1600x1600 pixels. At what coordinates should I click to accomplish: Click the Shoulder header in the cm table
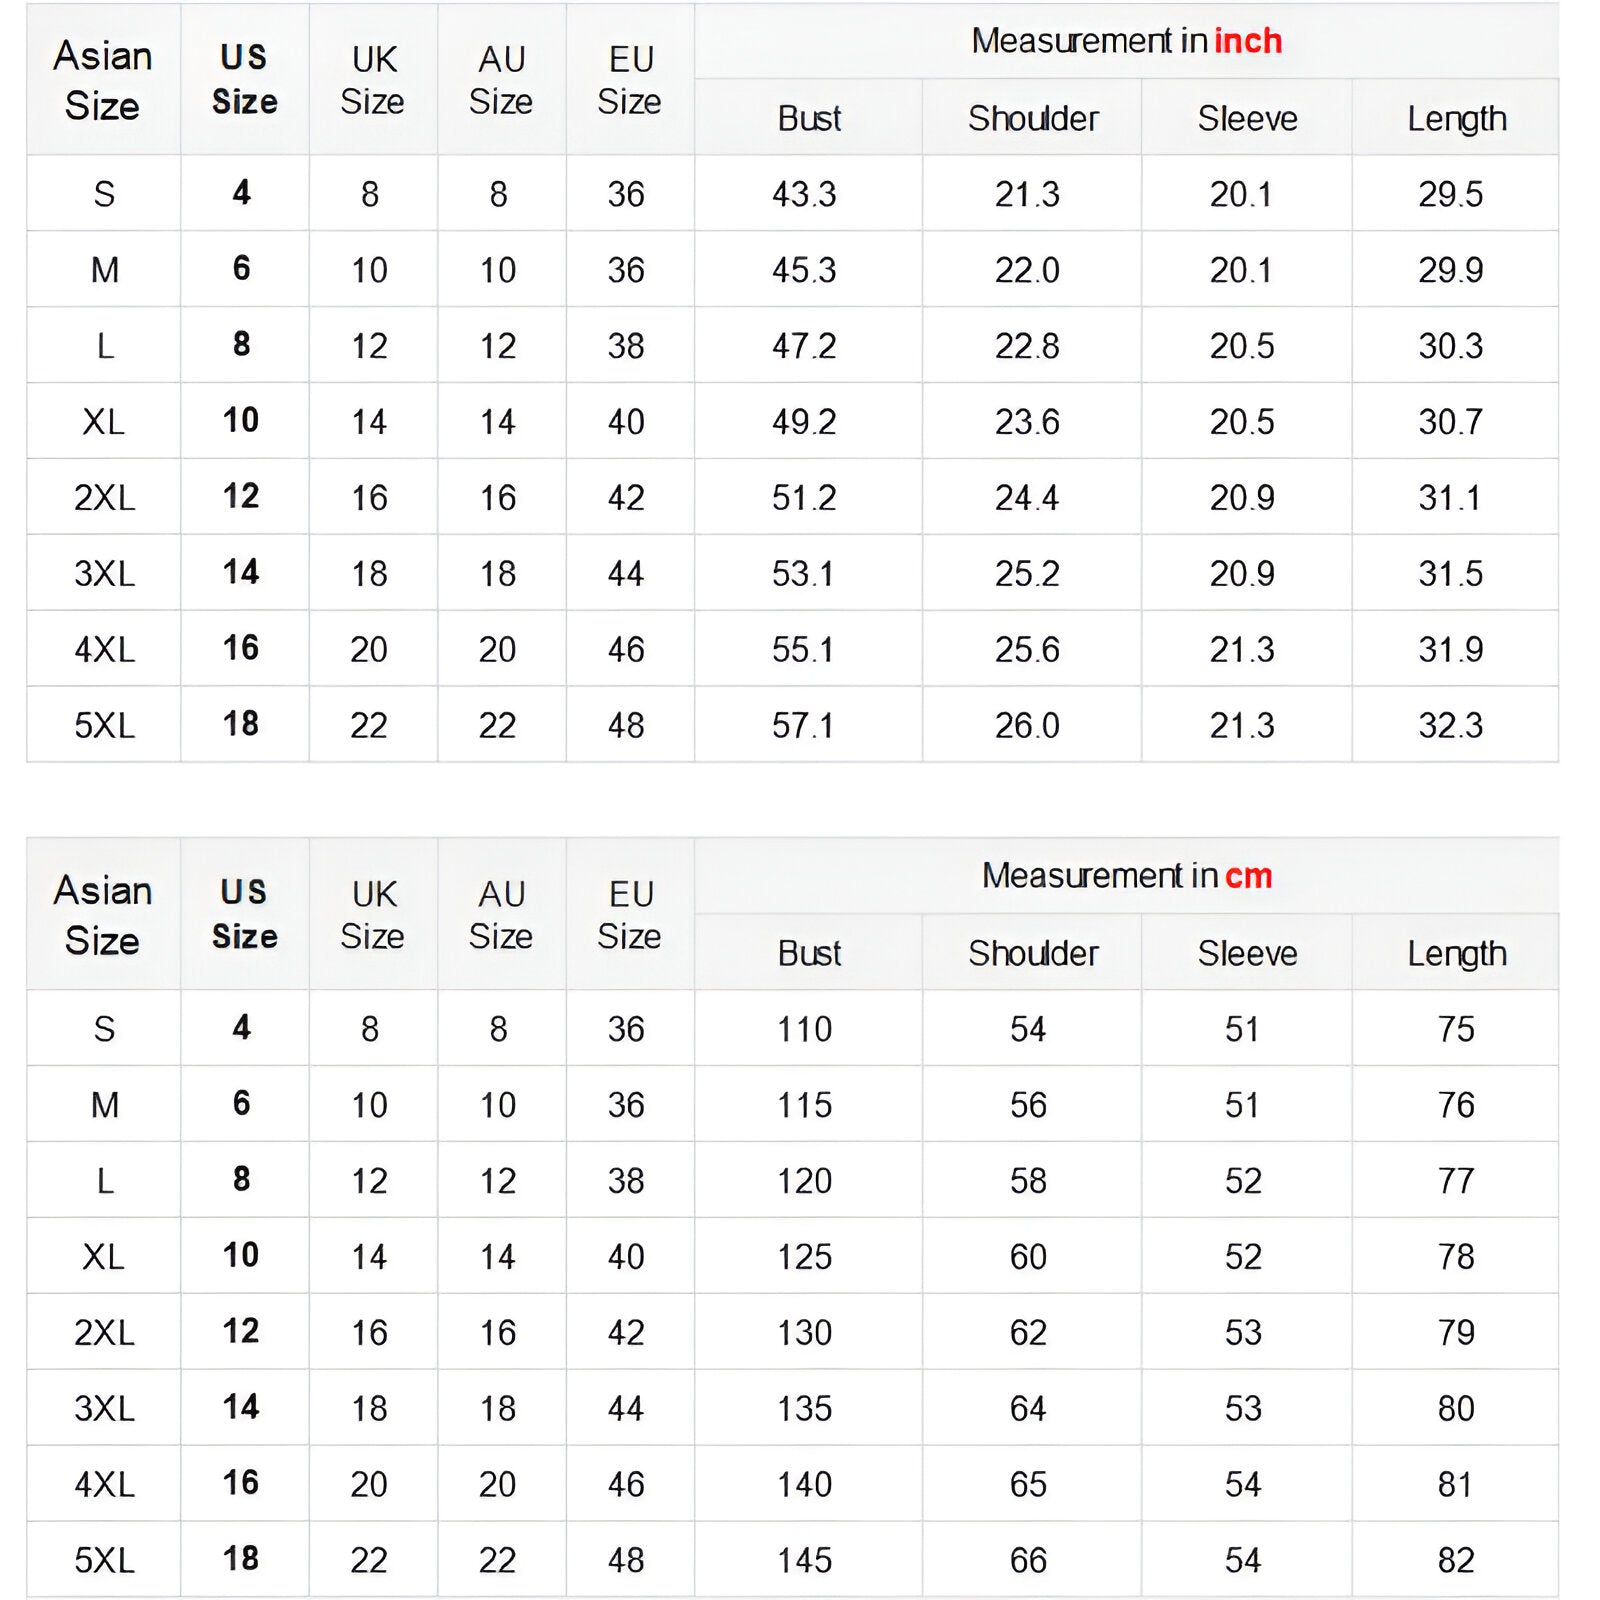pyautogui.click(x=1032, y=954)
